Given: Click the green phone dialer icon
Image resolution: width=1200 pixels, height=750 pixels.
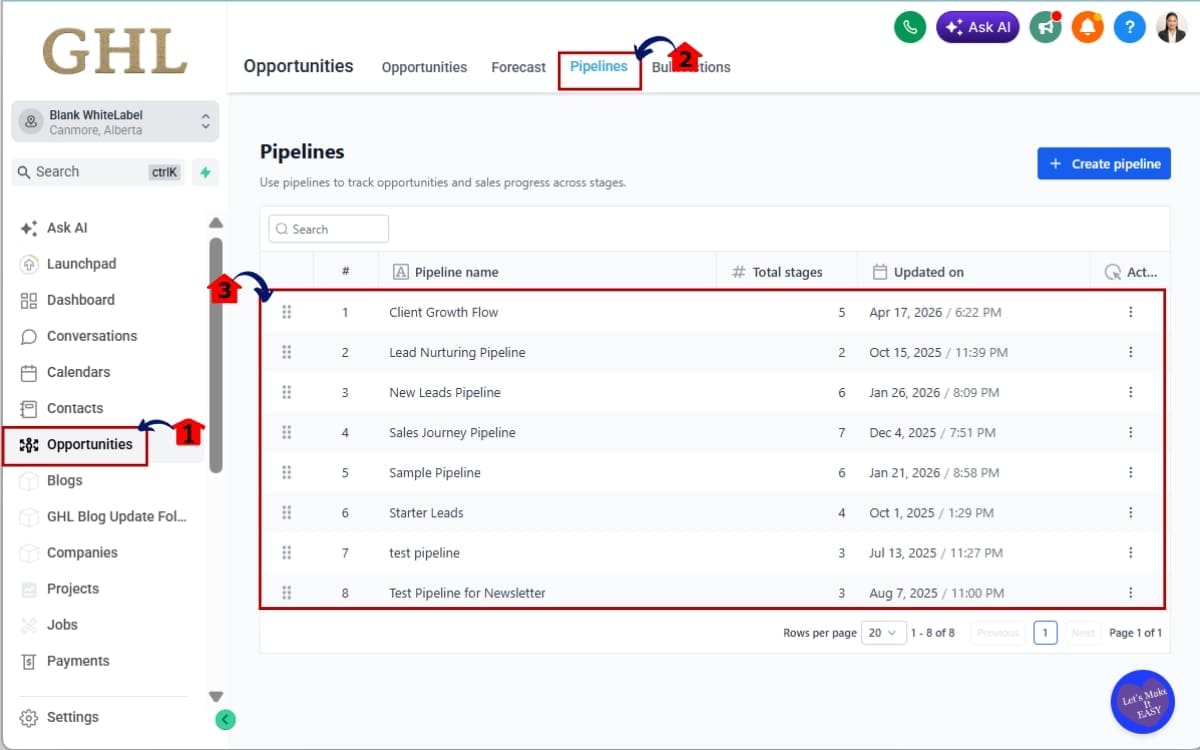Looking at the screenshot, I should pos(909,27).
